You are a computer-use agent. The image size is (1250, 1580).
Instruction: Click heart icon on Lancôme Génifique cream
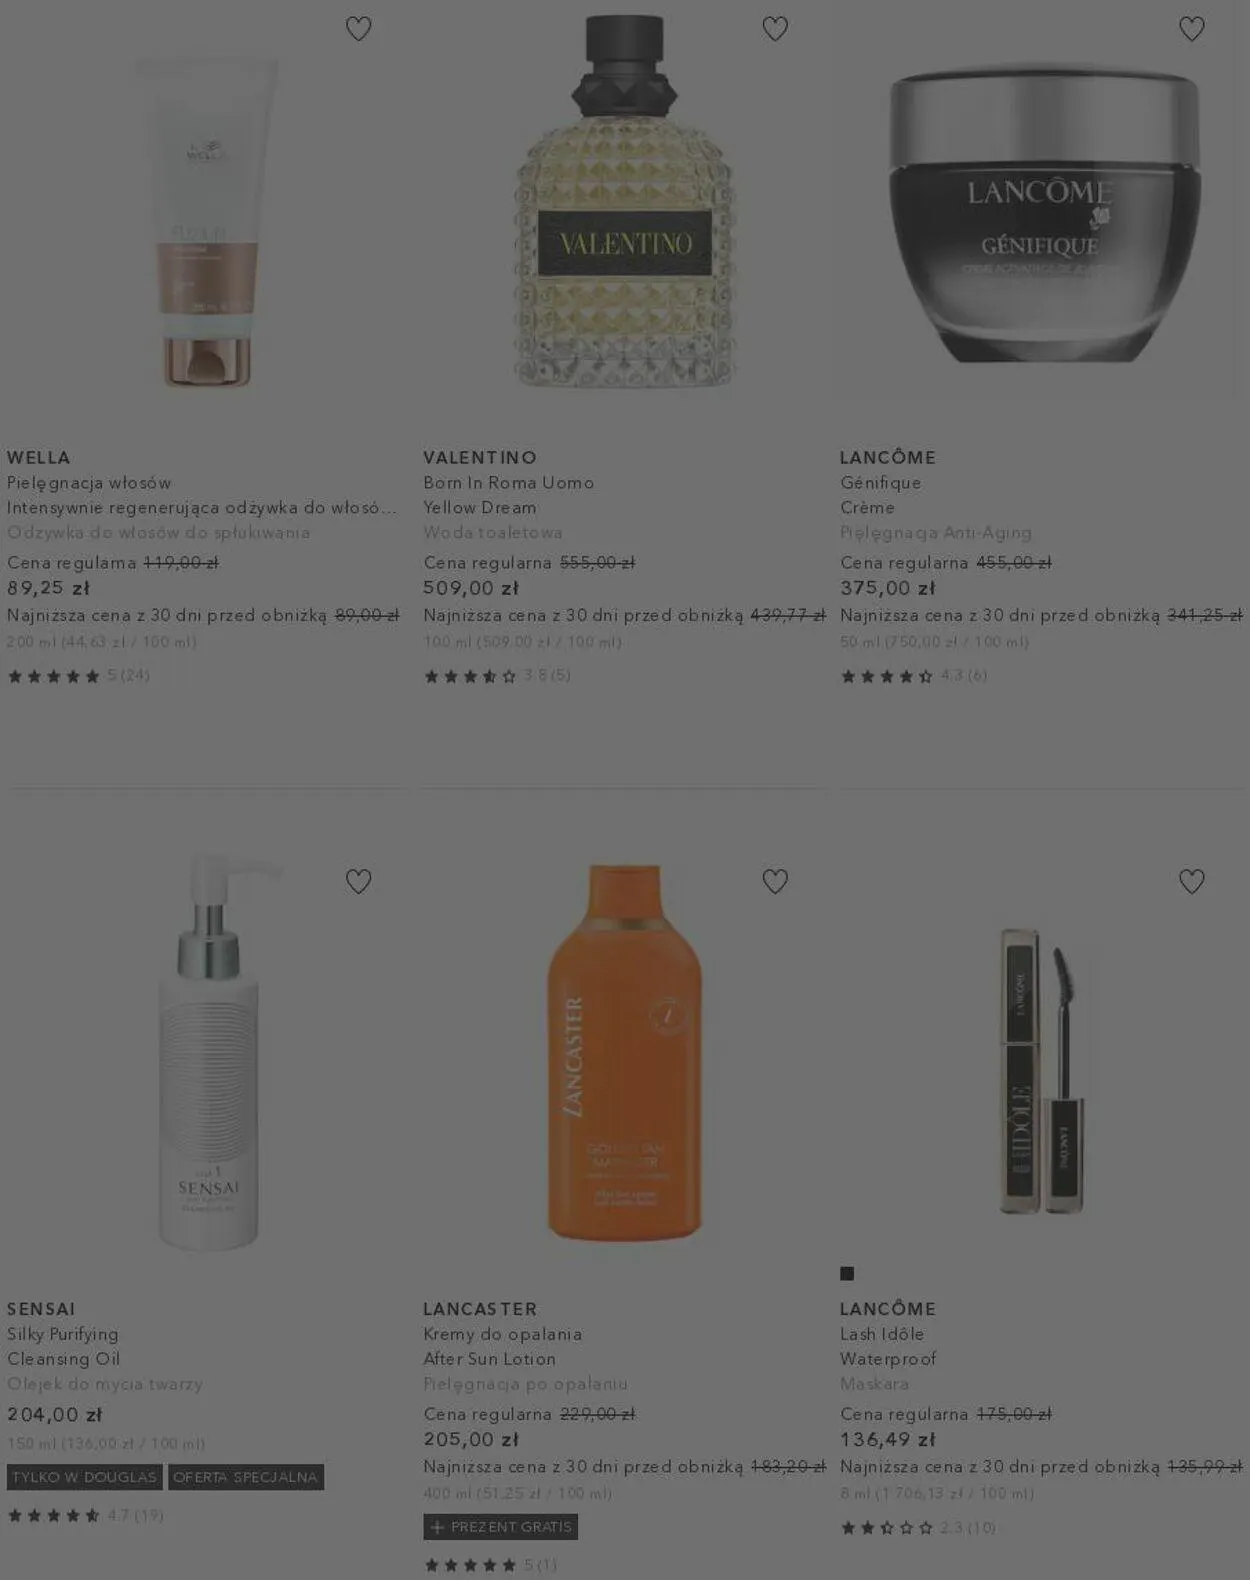[x=1192, y=29]
